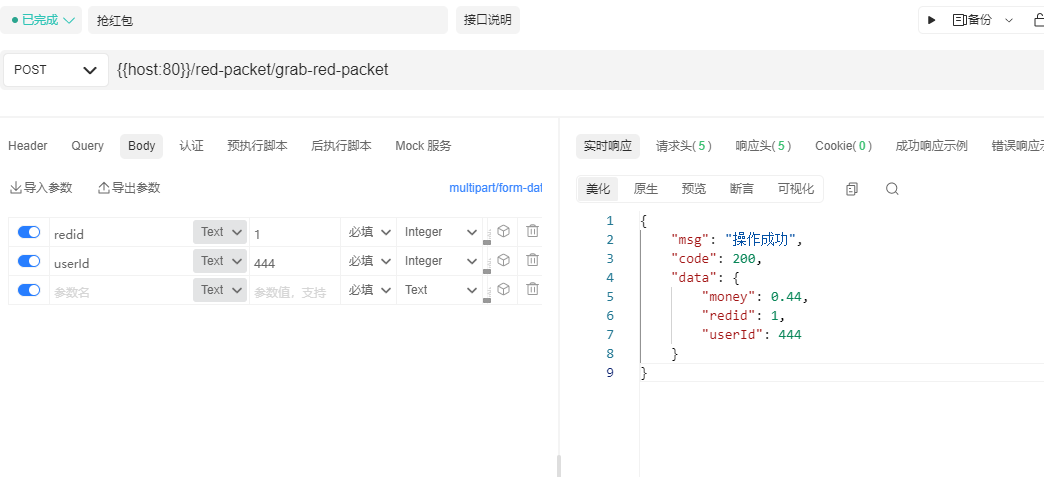Screen dimensions: 1044x477
Task: Click the 导入参数 import parameters button
Action: tap(41, 188)
